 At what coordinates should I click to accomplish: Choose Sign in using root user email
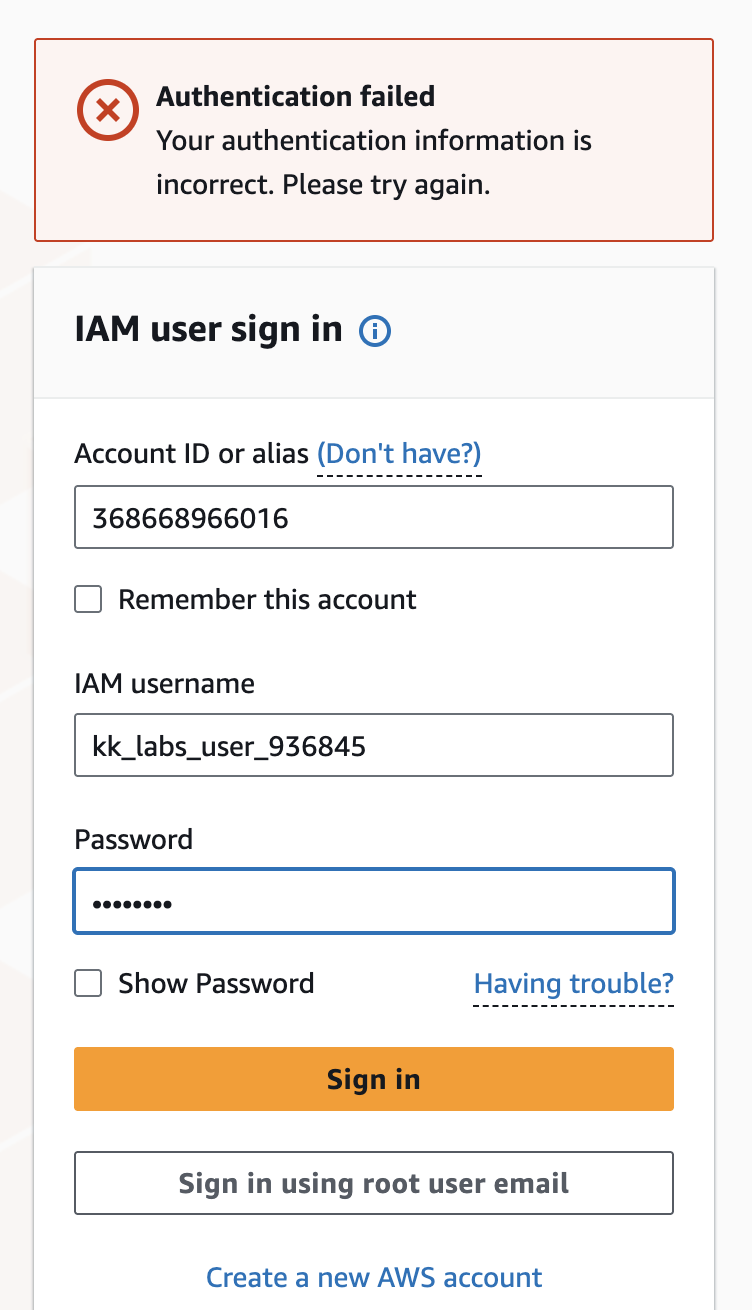pyautogui.click(x=373, y=1183)
